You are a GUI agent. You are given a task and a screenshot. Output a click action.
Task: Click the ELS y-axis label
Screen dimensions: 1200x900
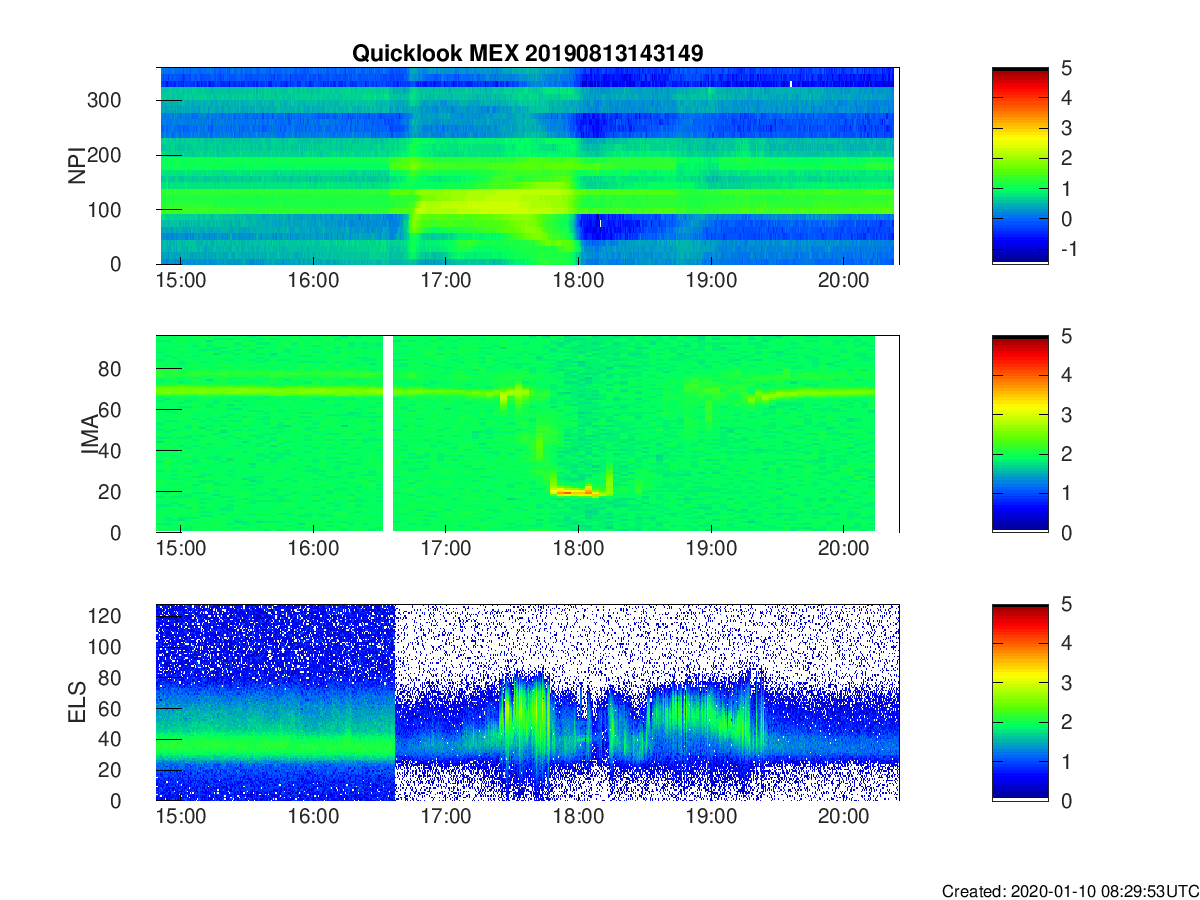[x=76, y=702]
